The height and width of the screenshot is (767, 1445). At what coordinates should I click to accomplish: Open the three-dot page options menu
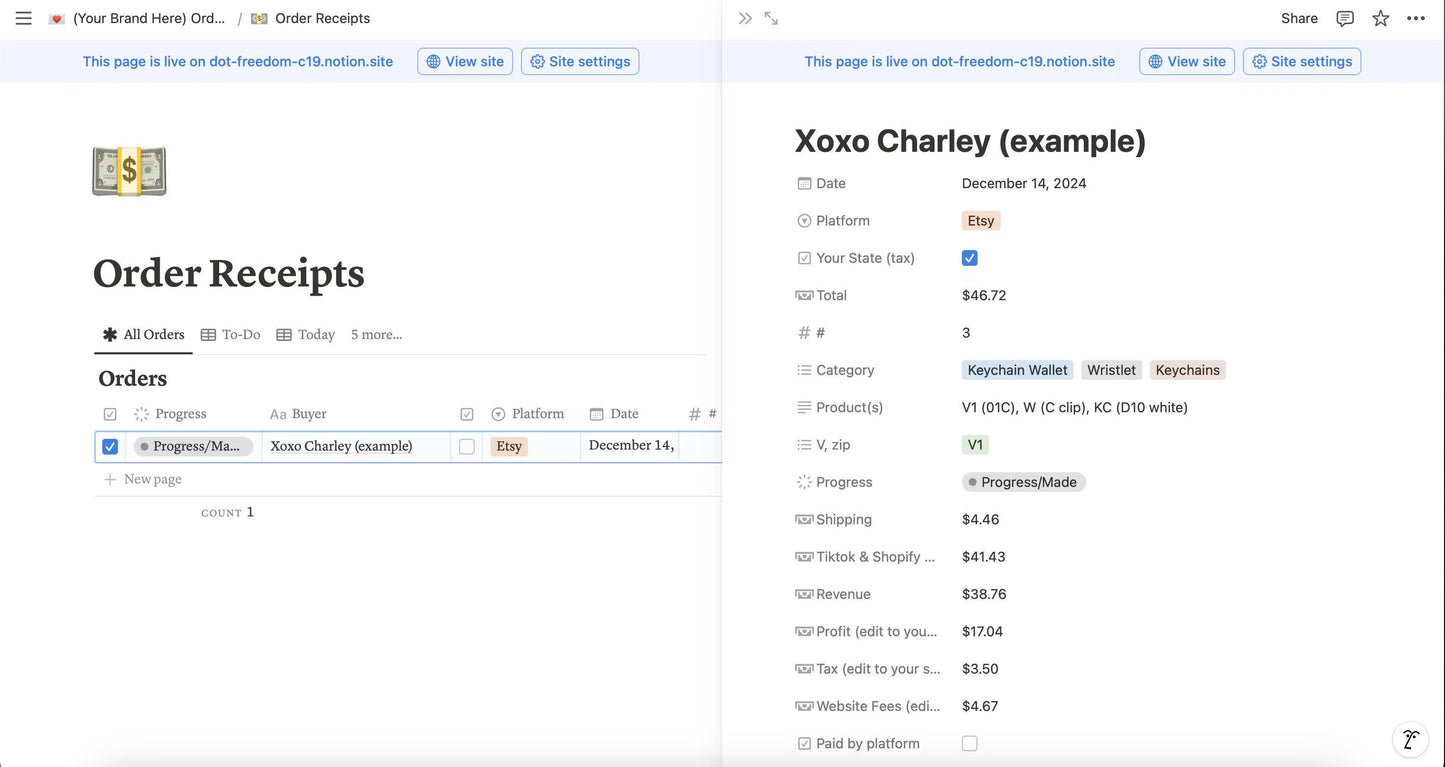coord(1417,17)
